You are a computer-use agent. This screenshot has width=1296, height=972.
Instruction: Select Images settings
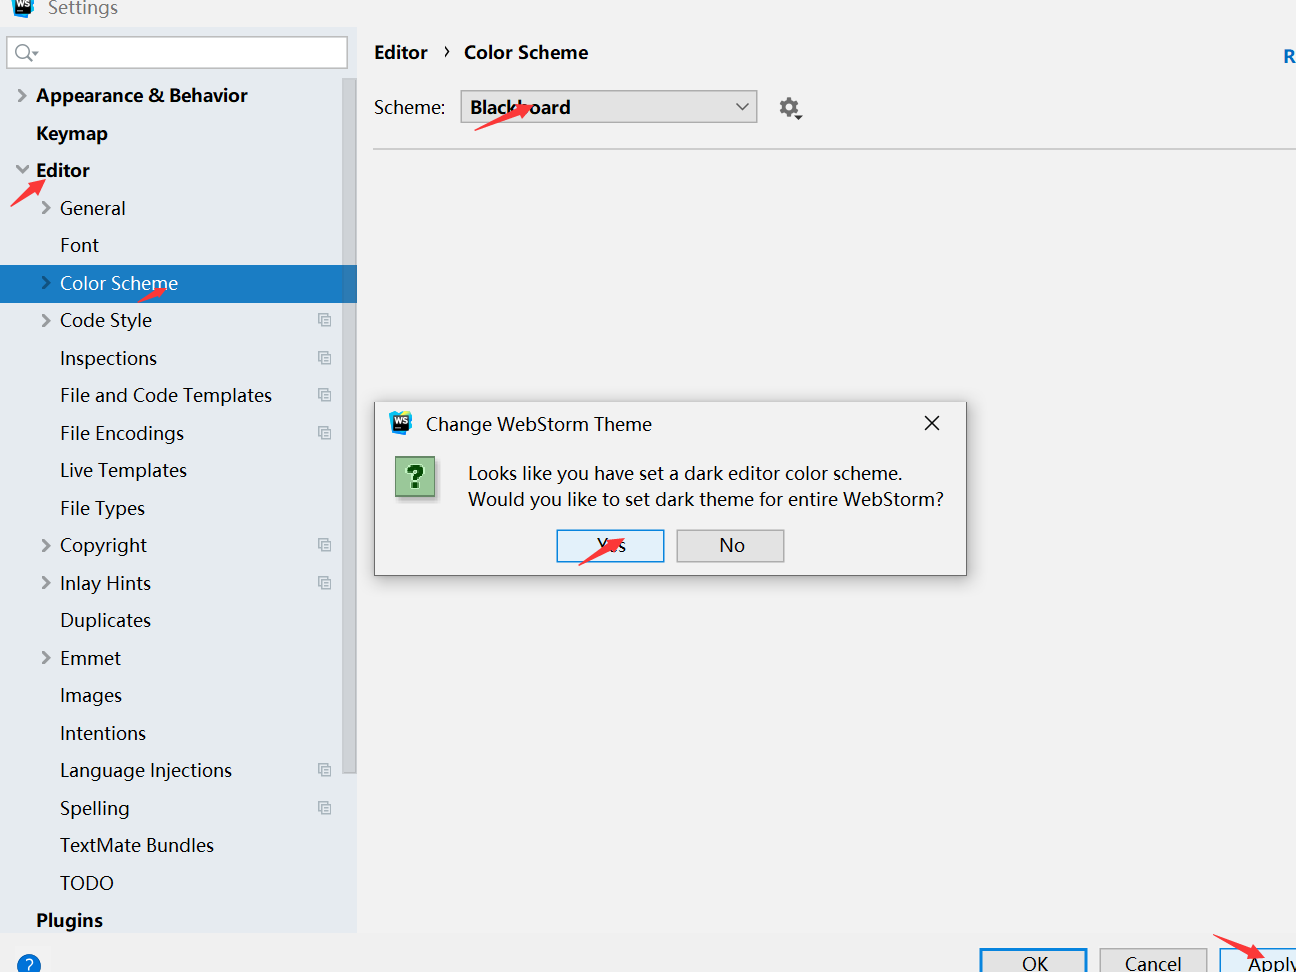[91, 695]
